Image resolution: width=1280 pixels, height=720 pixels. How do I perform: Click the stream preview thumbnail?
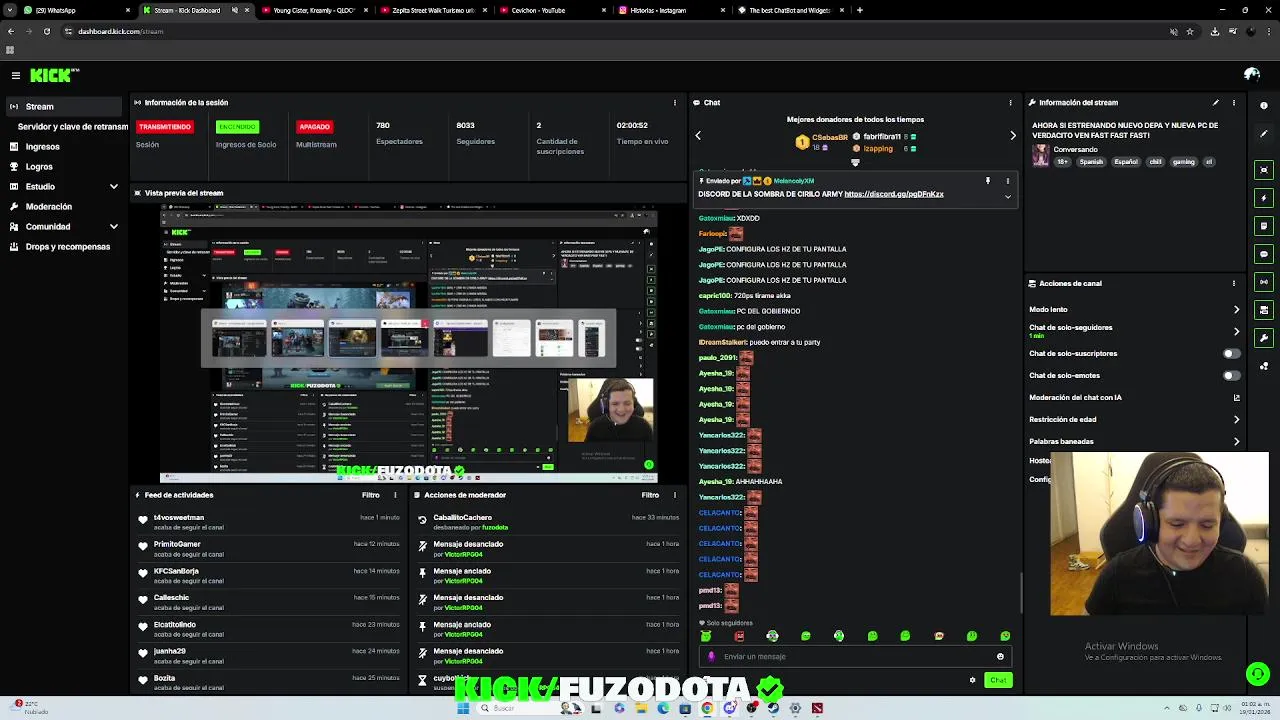[x=409, y=343]
